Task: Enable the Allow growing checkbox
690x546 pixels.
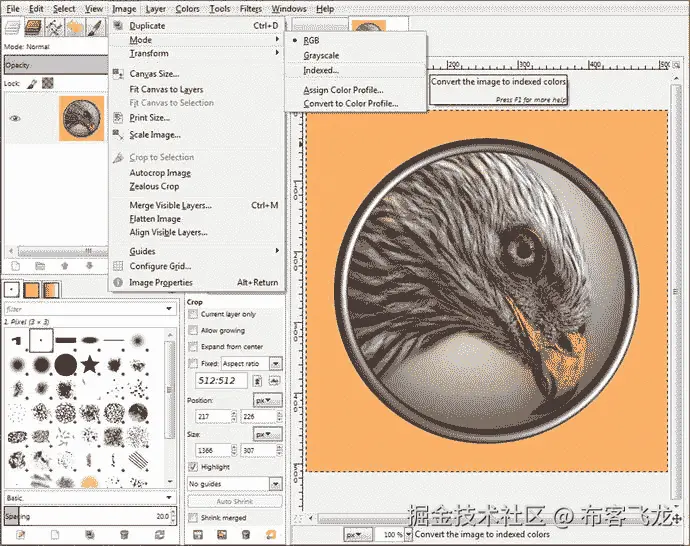Action: 193,330
